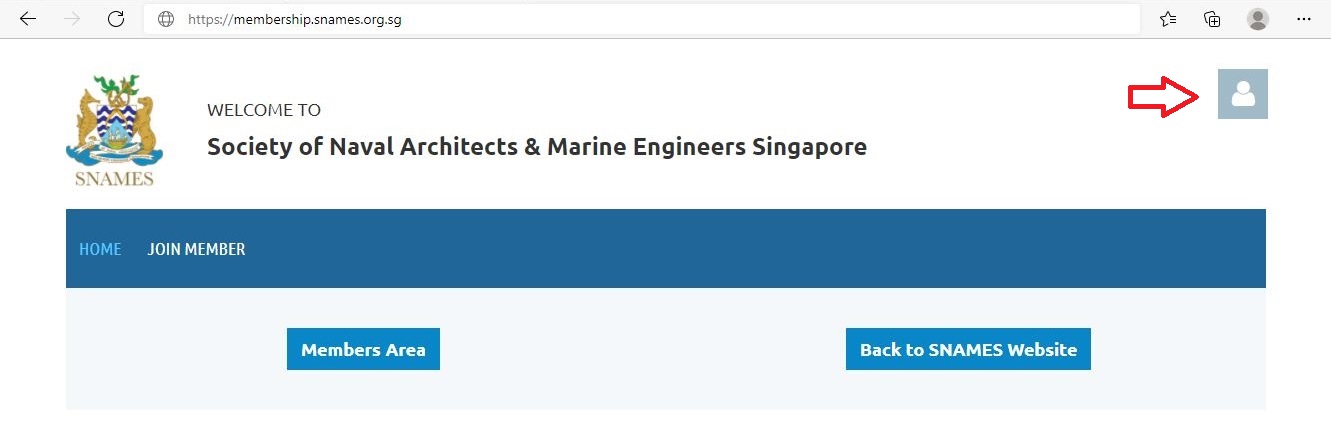Click the SNAMES wordmark beneath the crest
Image resolution: width=1331 pixels, height=439 pixels.
coord(114,179)
